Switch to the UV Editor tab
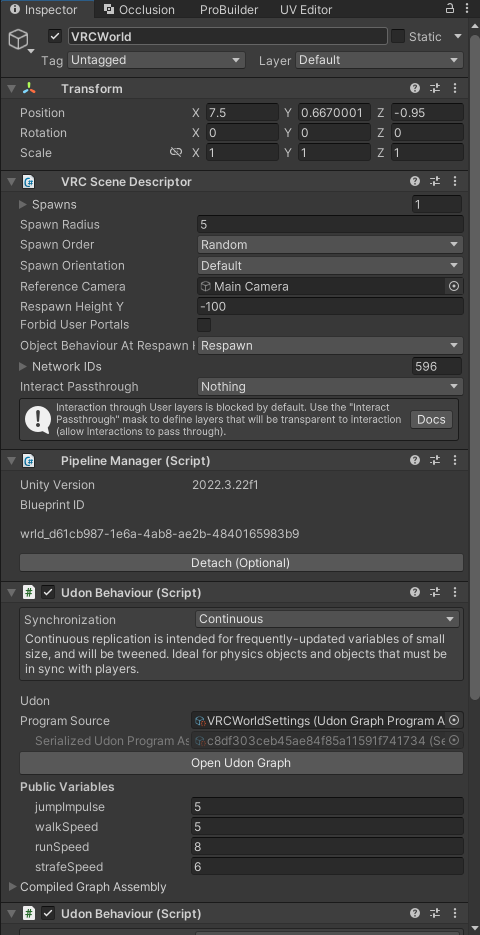The width and height of the screenshot is (480, 935). point(306,10)
